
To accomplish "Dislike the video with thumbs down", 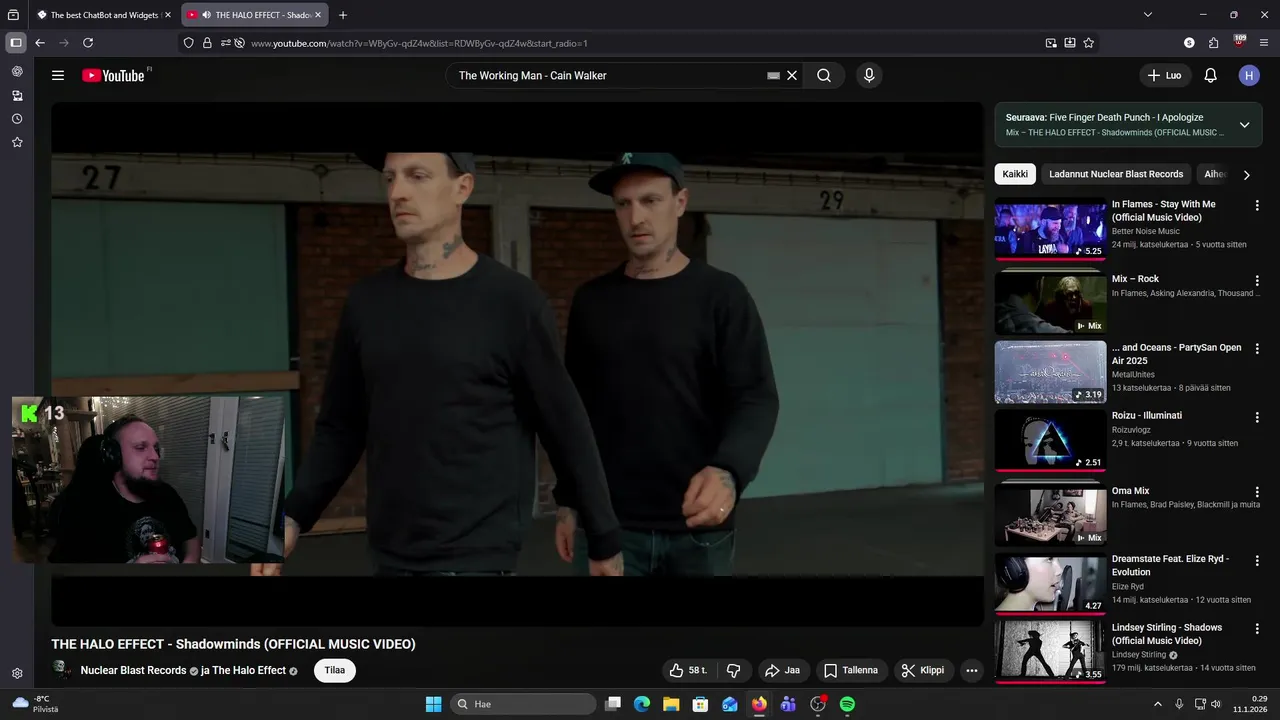I will coord(733,670).
